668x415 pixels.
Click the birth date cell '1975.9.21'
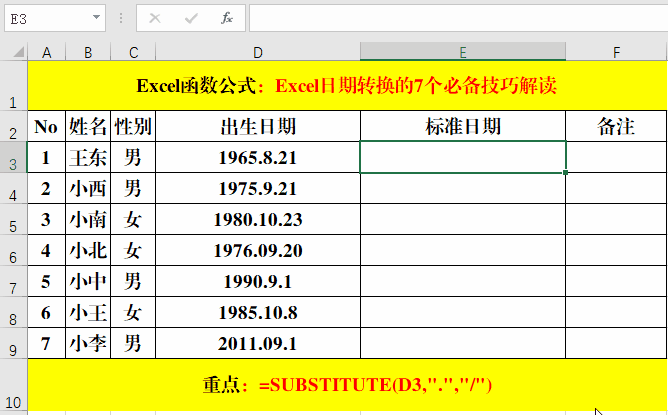[258, 188]
